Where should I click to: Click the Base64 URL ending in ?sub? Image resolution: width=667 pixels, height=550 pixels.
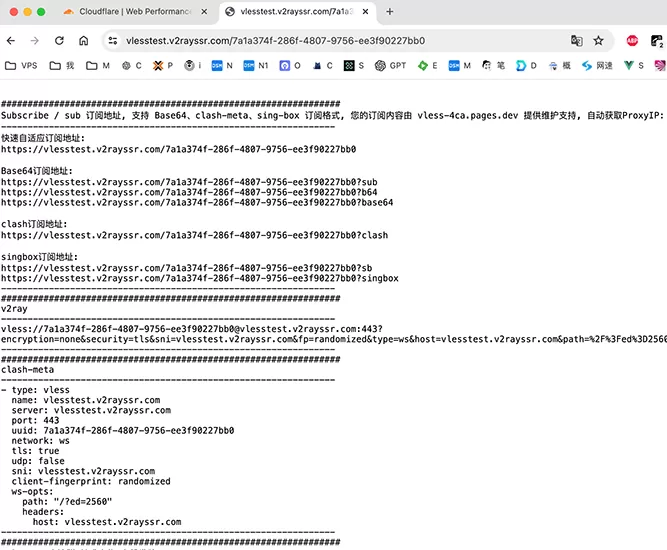(189, 182)
